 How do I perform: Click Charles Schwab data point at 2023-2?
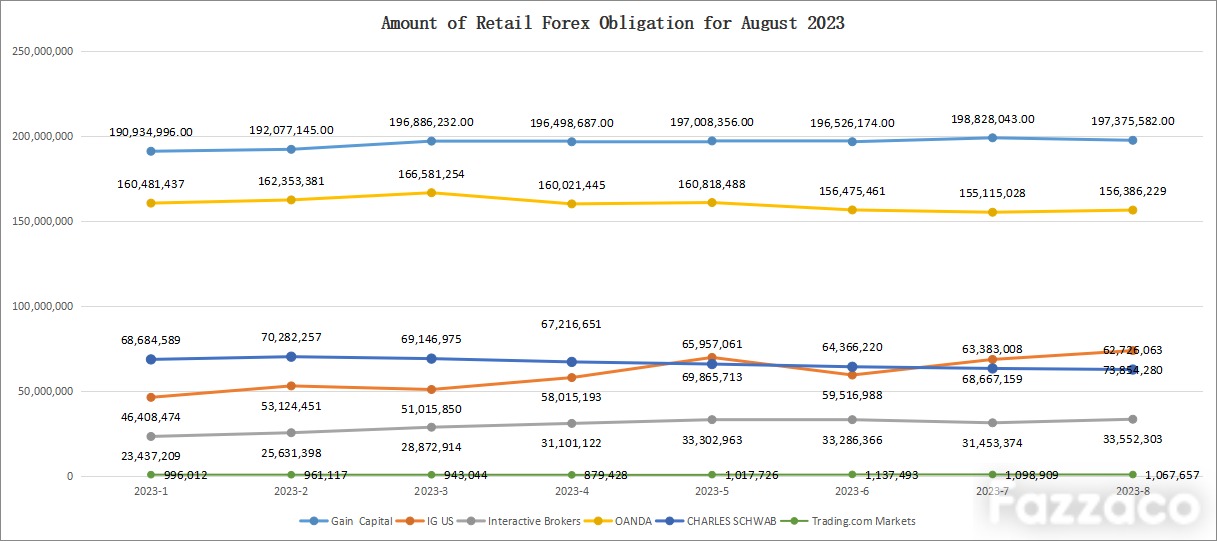point(291,356)
